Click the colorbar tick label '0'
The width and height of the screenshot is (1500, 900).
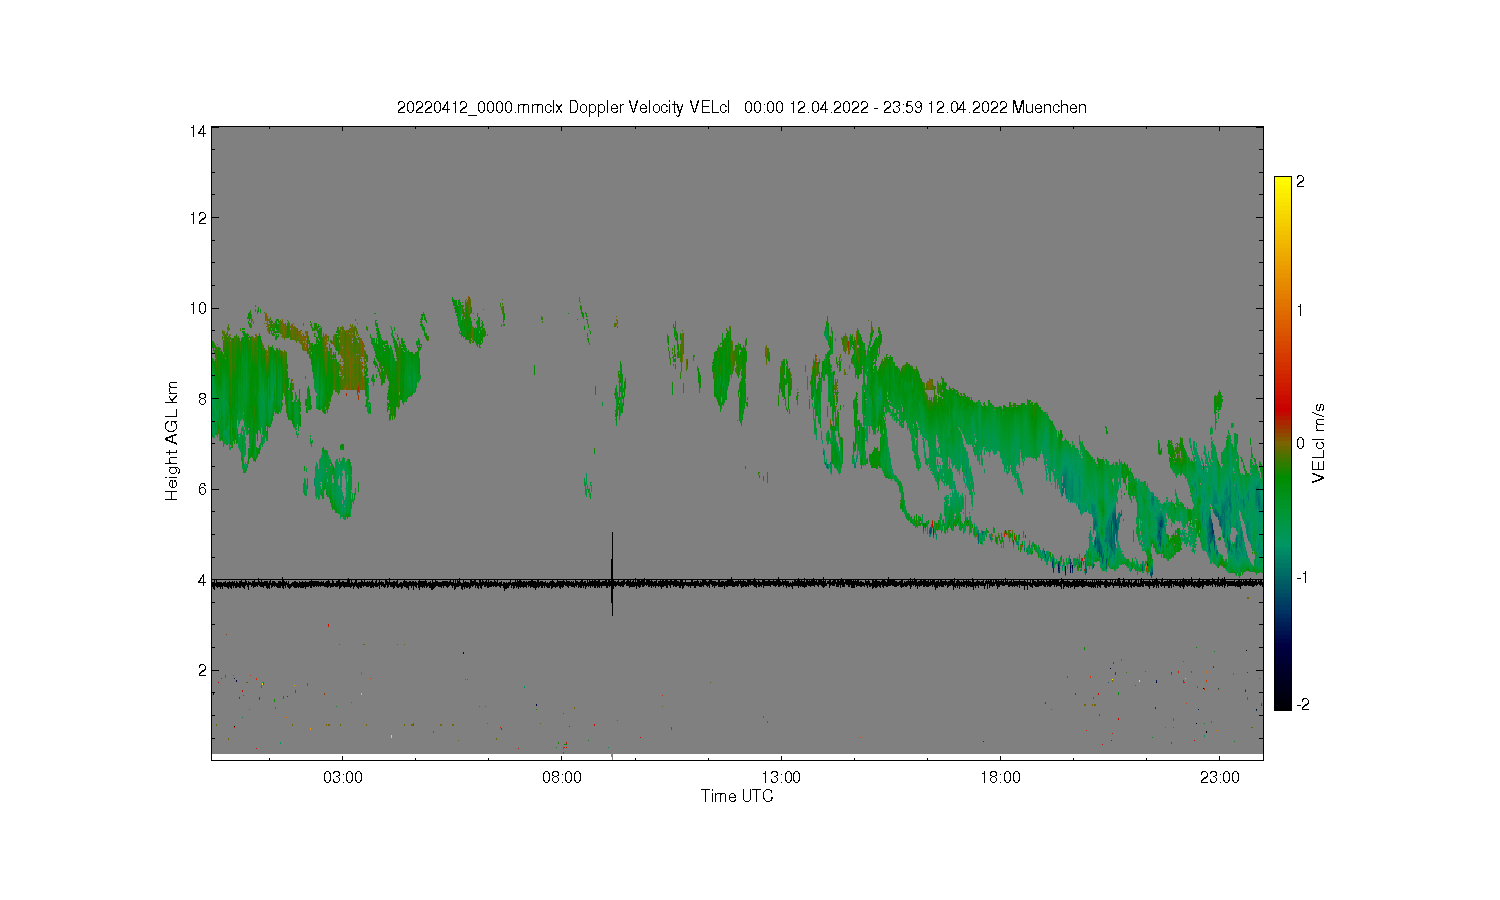(1300, 443)
